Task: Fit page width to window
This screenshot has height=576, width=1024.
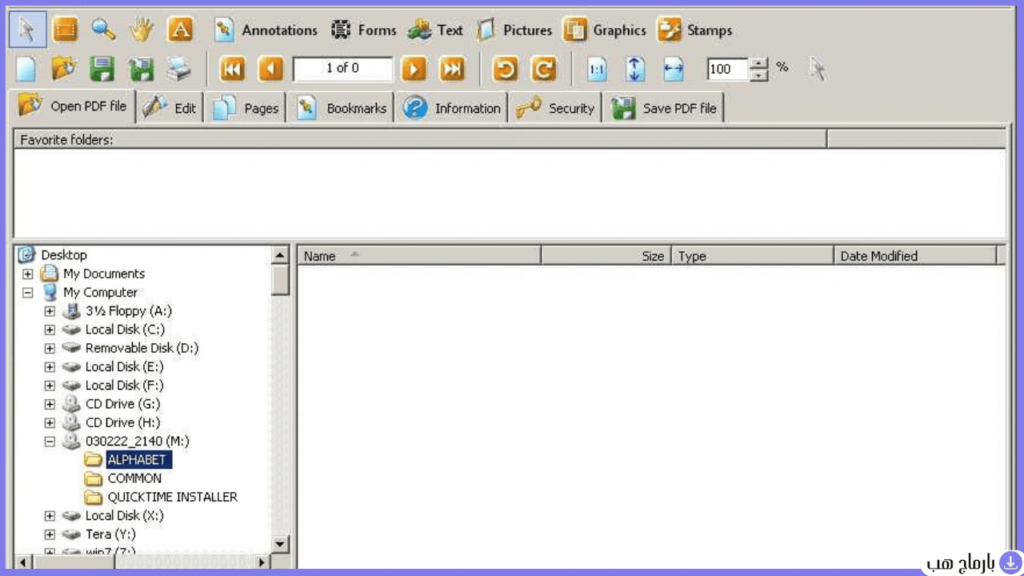Action: point(673,69)
